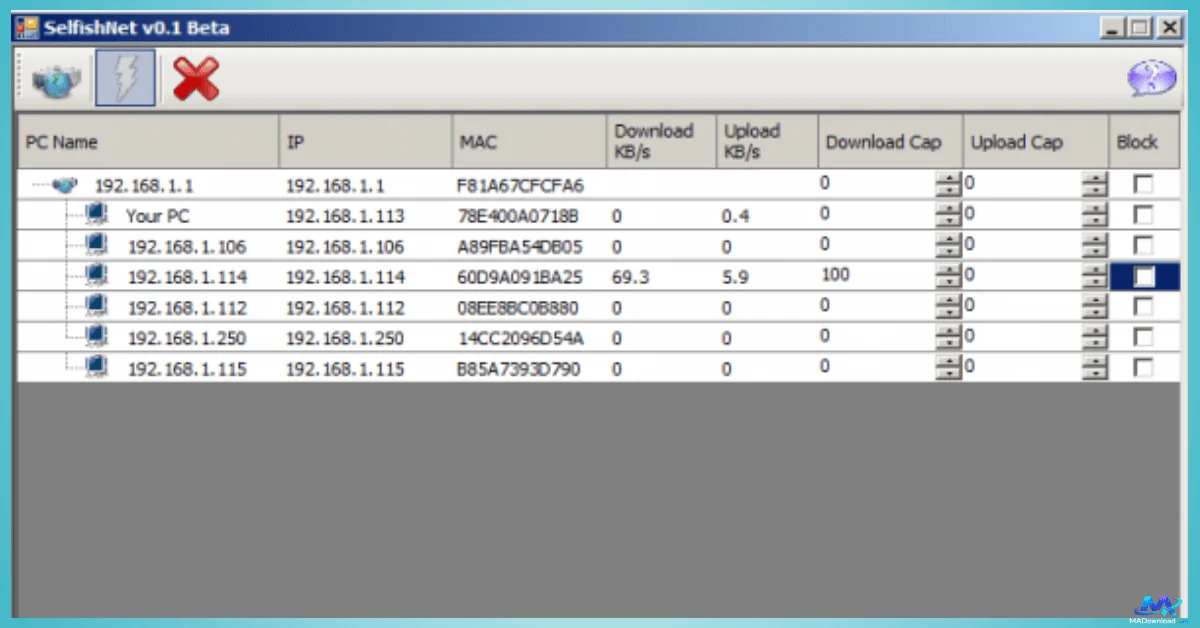Click the computer icon for 192.168.1.250

pyautogui.click(x=97, y=337)
